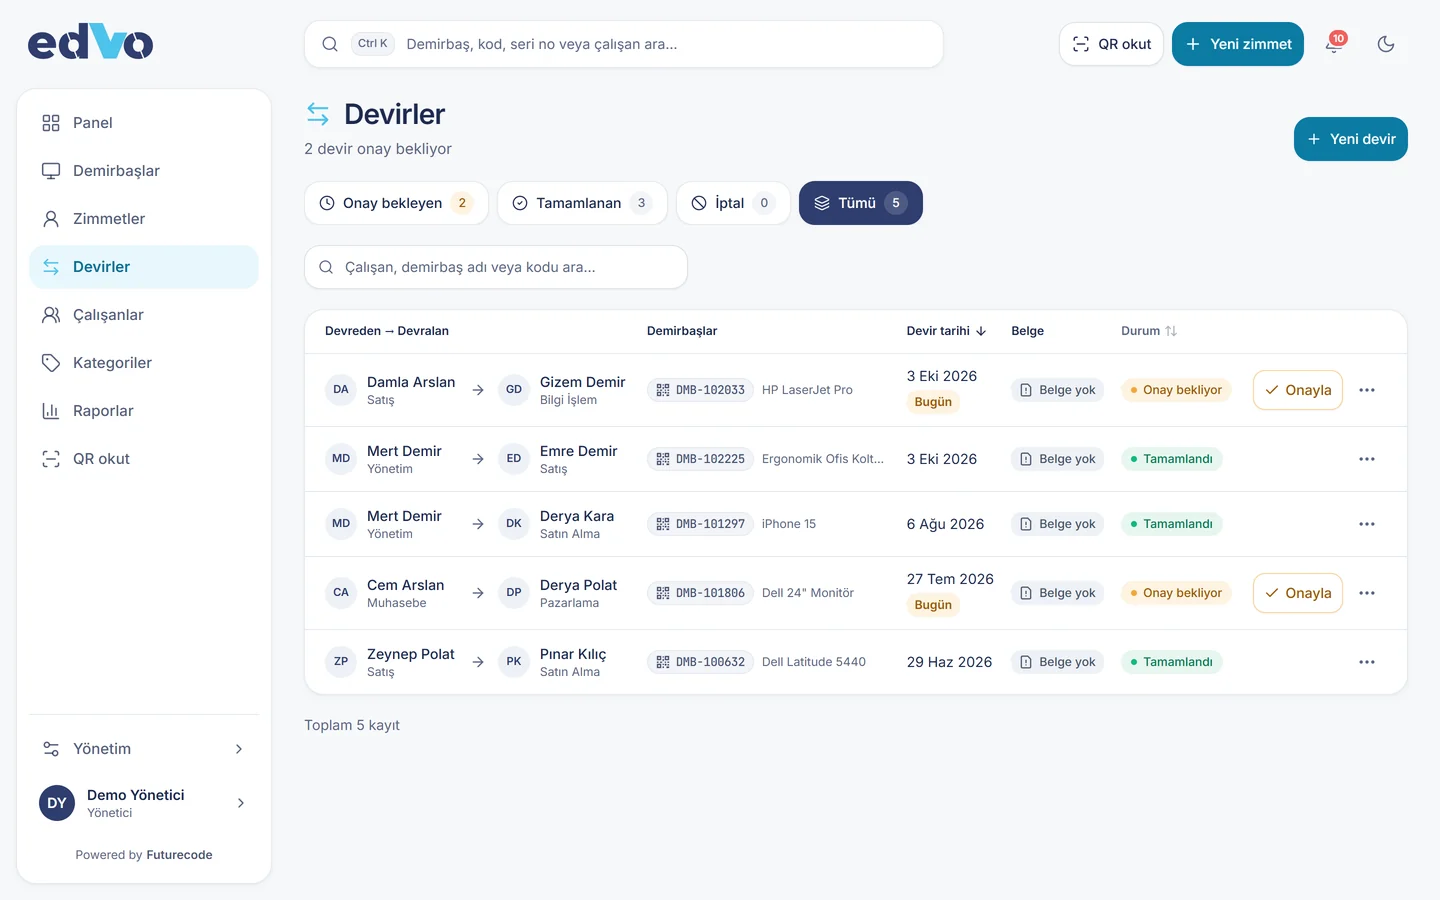Open more options for DMB-101806 row
The width and height of the screenshot is (1440, 900).
(1367, 593)
